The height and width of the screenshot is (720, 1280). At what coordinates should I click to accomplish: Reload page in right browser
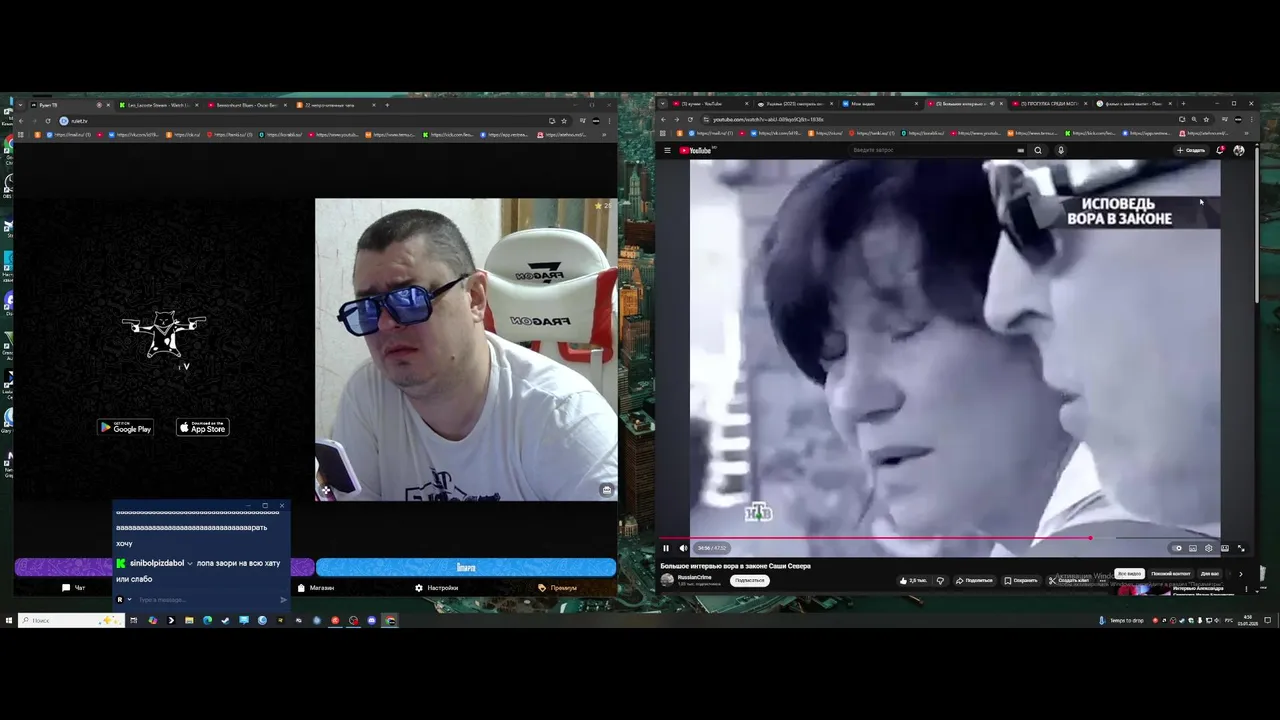coord(690,119)
